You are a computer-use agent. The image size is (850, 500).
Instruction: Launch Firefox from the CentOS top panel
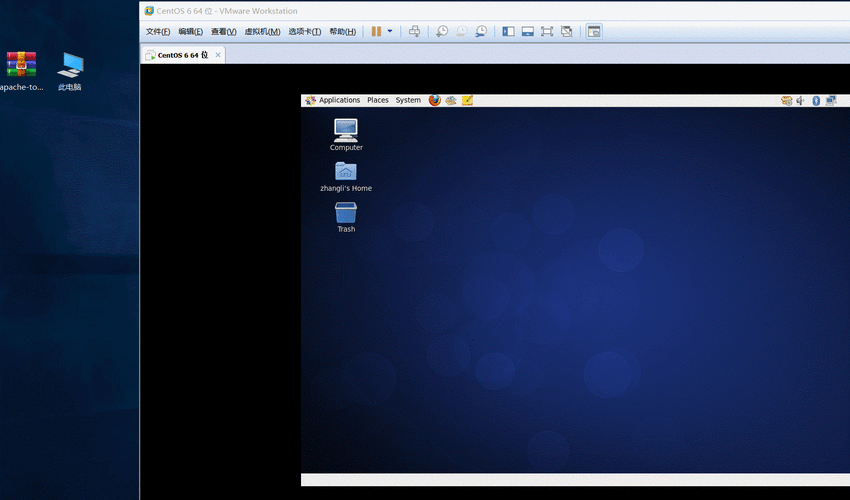[434, 100]
